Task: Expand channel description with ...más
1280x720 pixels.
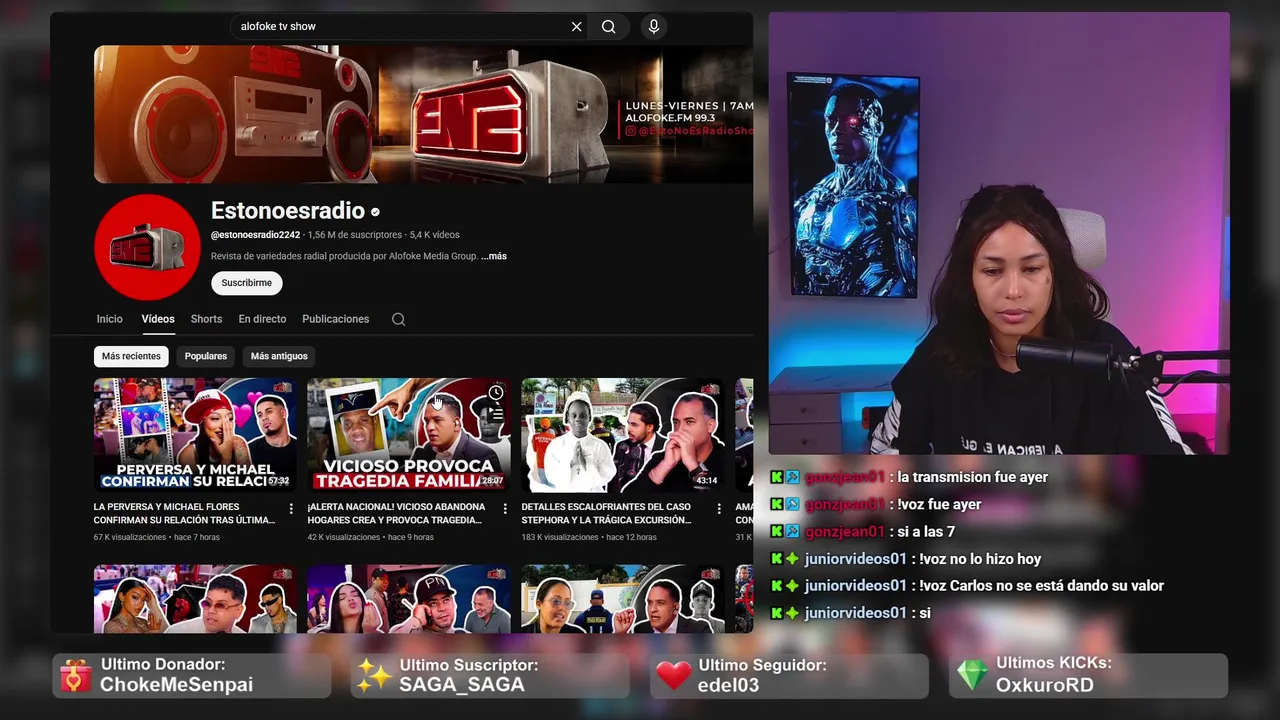Action: pos(494,256)
